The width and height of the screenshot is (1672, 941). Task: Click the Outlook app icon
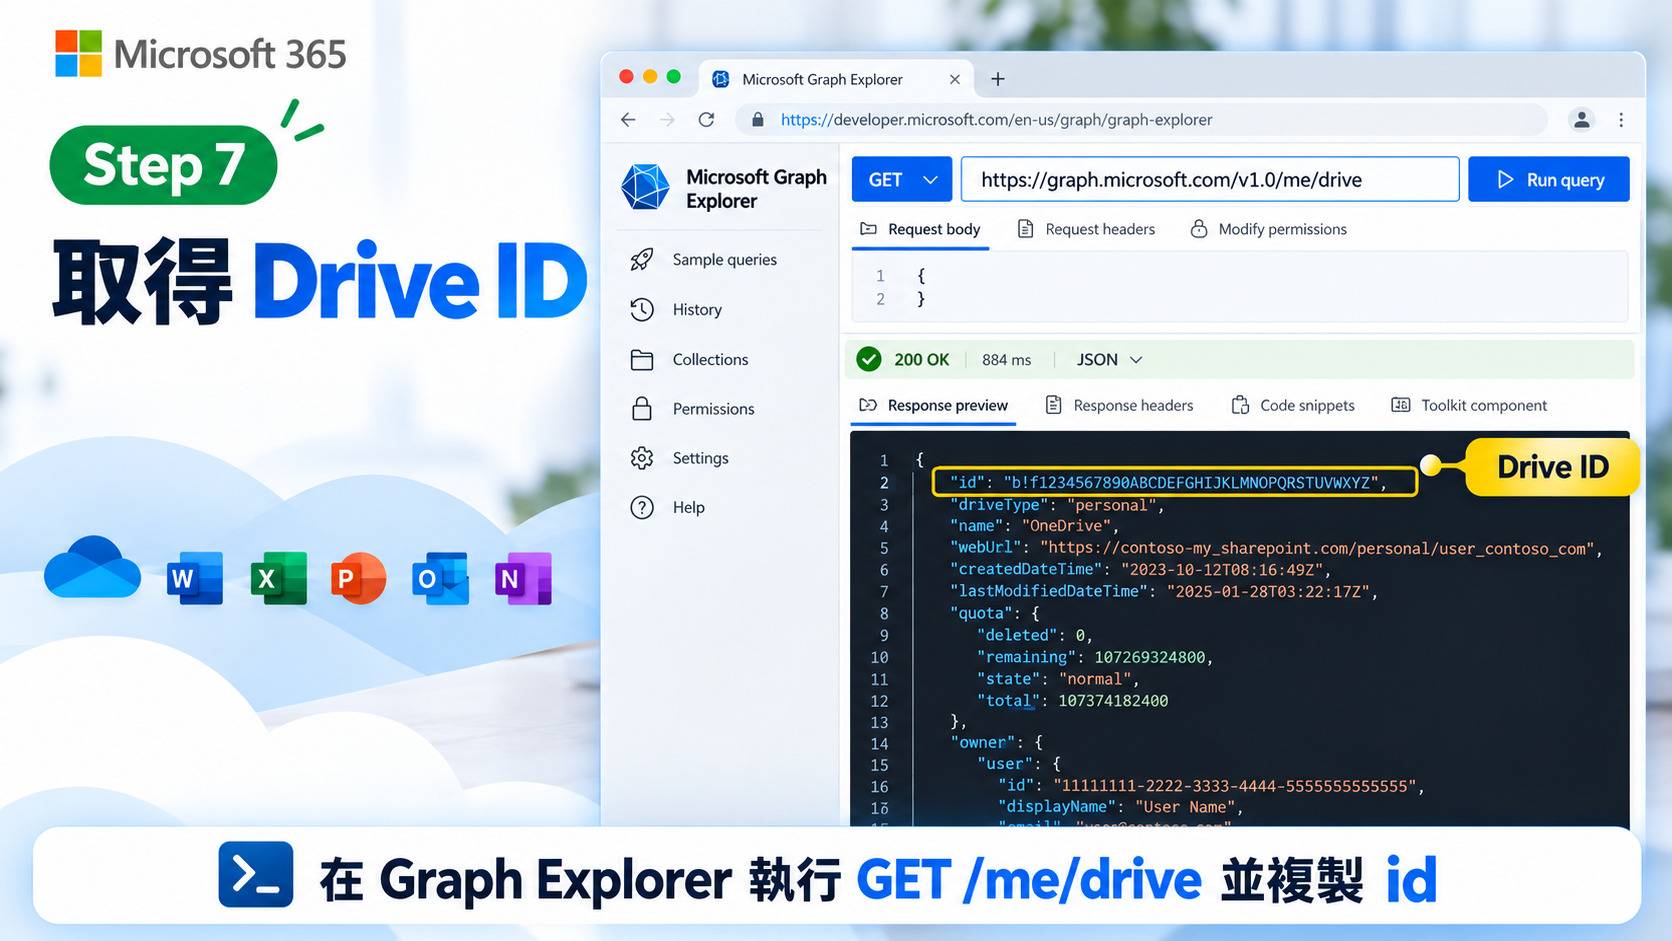[440, 578]
